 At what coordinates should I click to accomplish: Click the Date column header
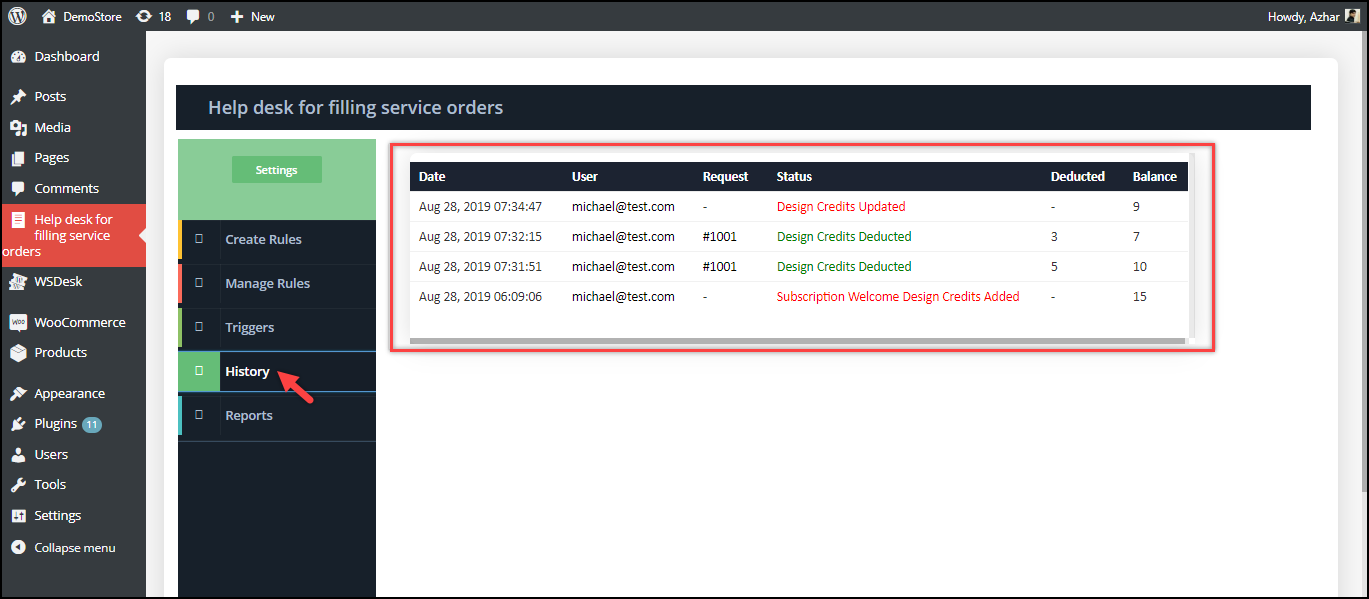(x=432, y=177)
